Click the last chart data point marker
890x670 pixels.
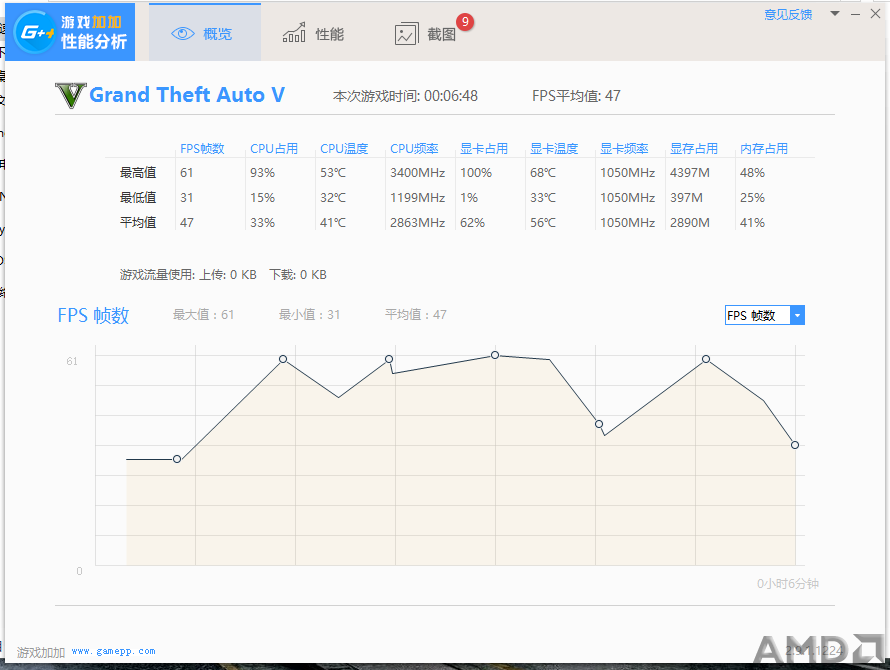pos(795,445)
